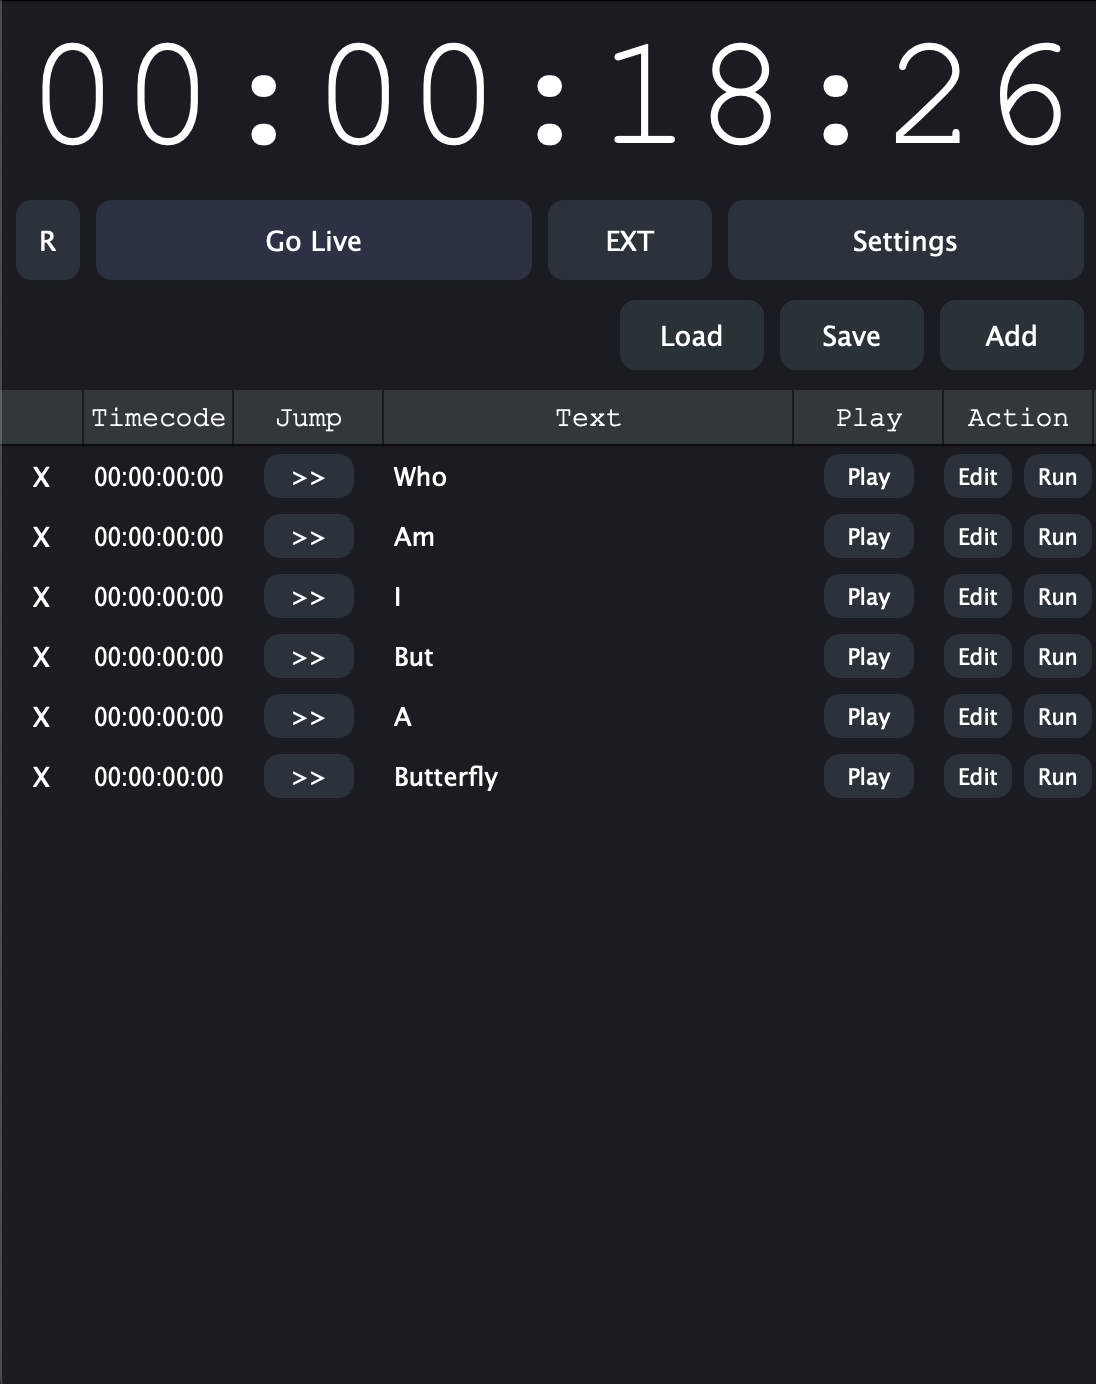Expand jump options for the "A" row
Viewport: 1096px width, 1384px height.
tap(308, 716)
